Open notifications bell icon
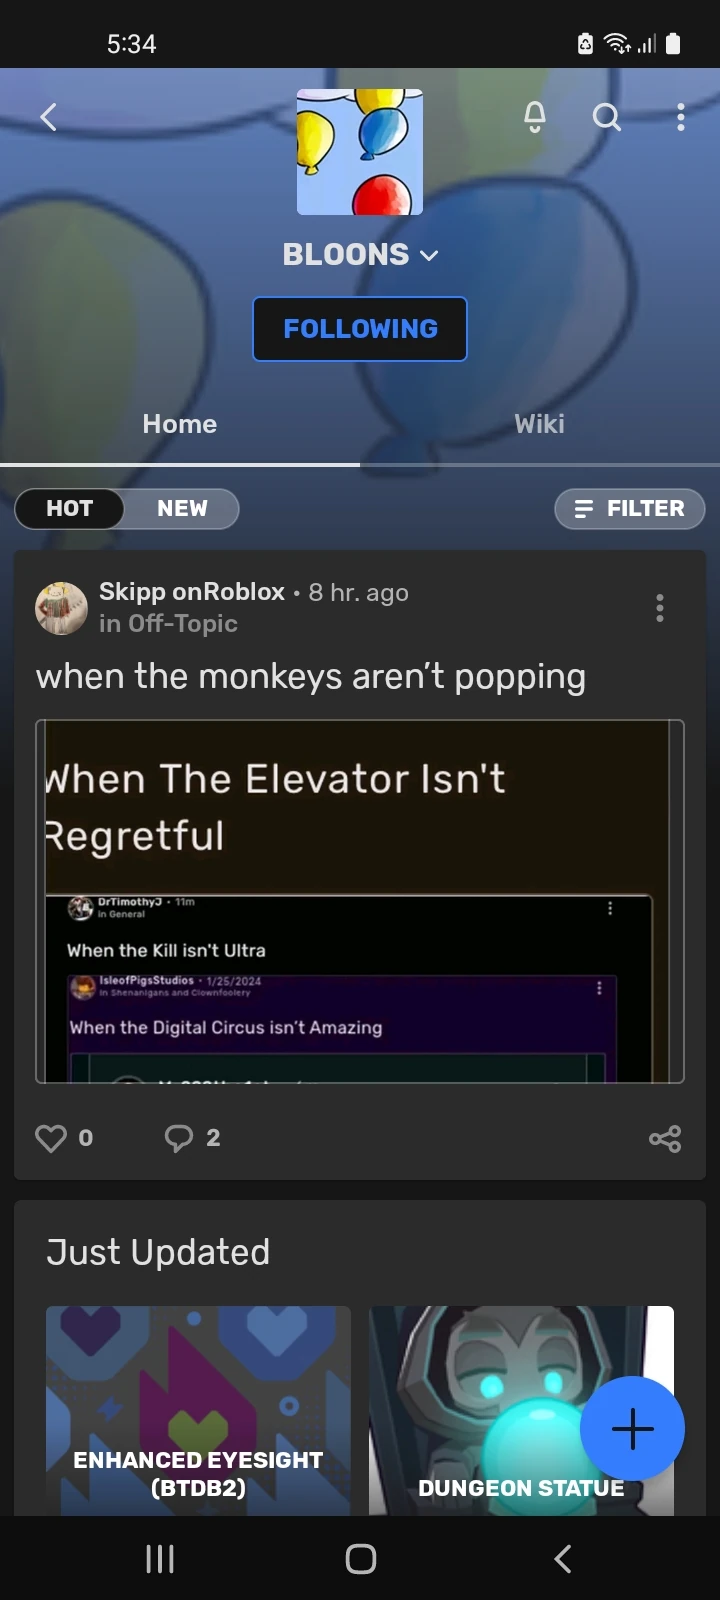The height and width of the screenshot is (1600, 720). click(535, 117)
